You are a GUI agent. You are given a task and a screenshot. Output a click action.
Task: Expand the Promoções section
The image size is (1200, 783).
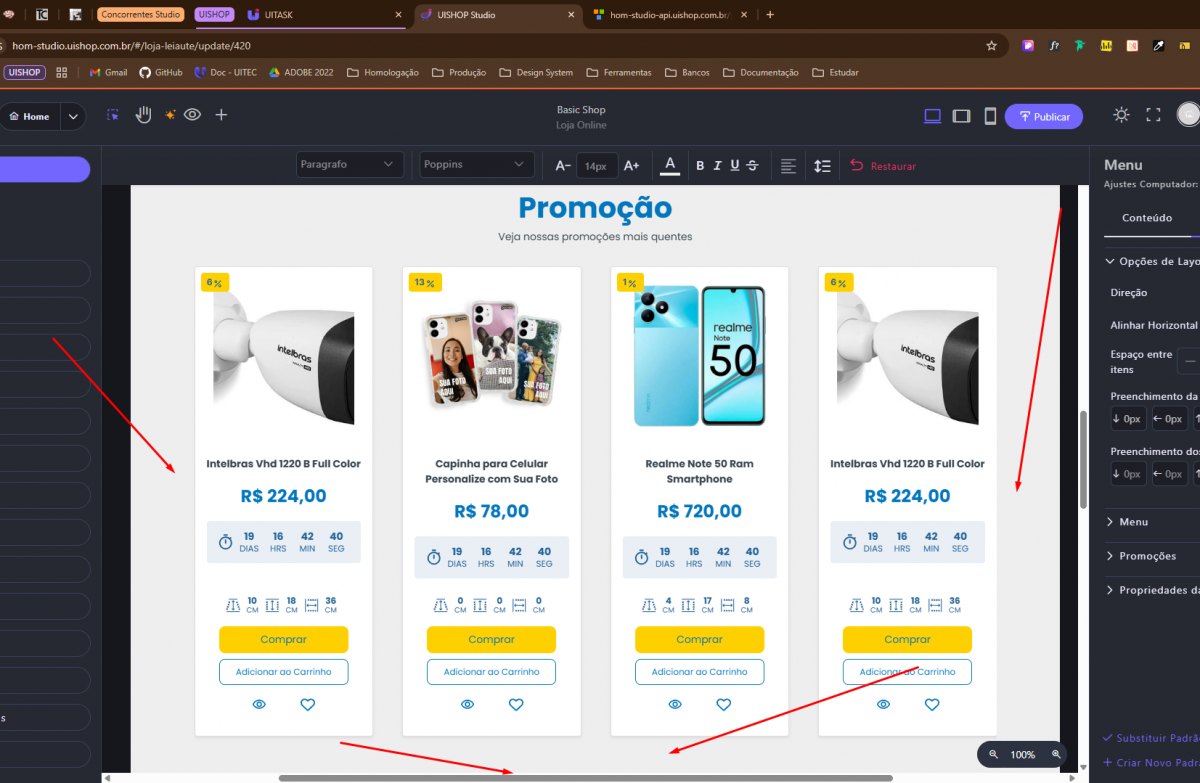[x=1147, y=556]
